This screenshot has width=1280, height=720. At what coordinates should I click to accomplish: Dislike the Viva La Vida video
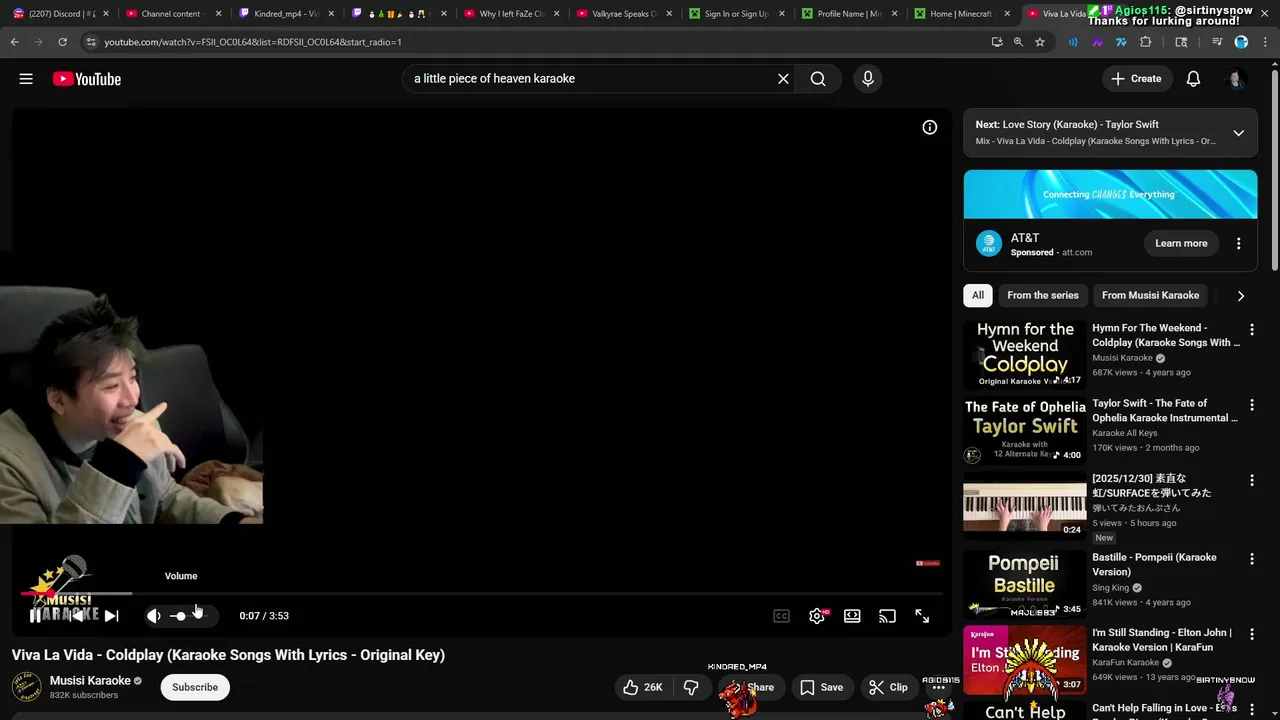[x=691, y=687]
